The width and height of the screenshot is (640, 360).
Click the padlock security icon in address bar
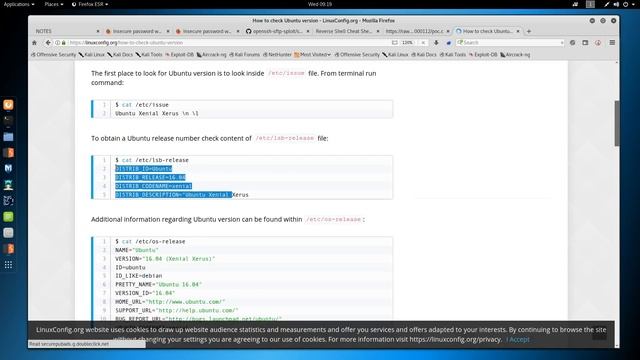click(x=63, y=42)
